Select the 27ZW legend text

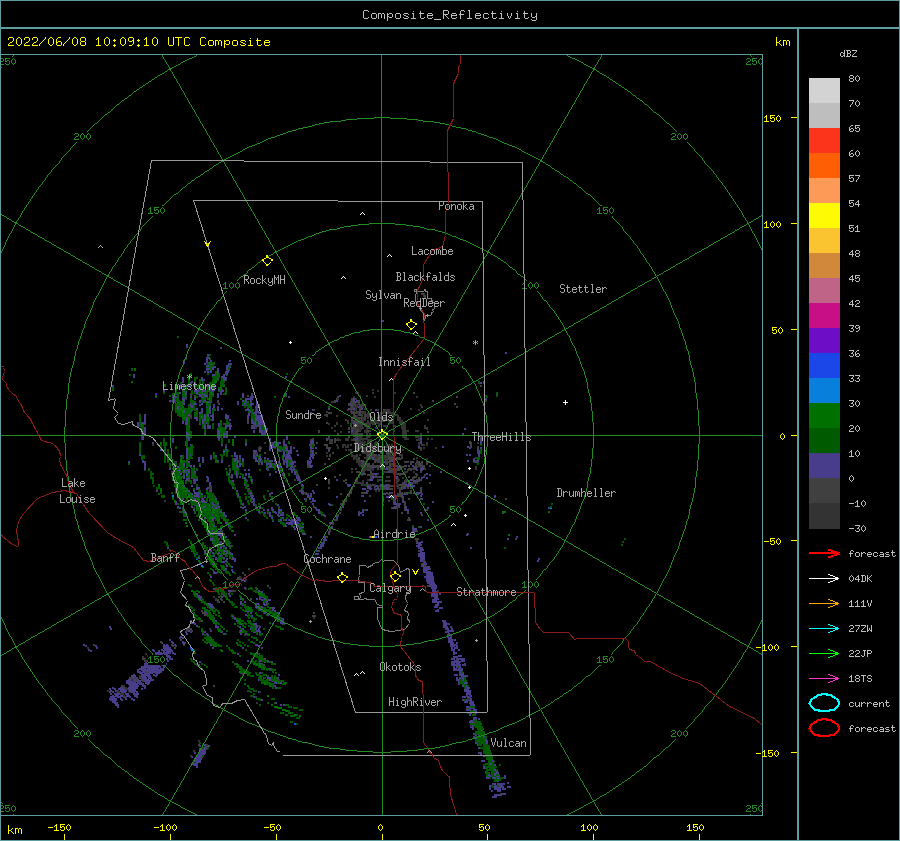coord(860,629)
